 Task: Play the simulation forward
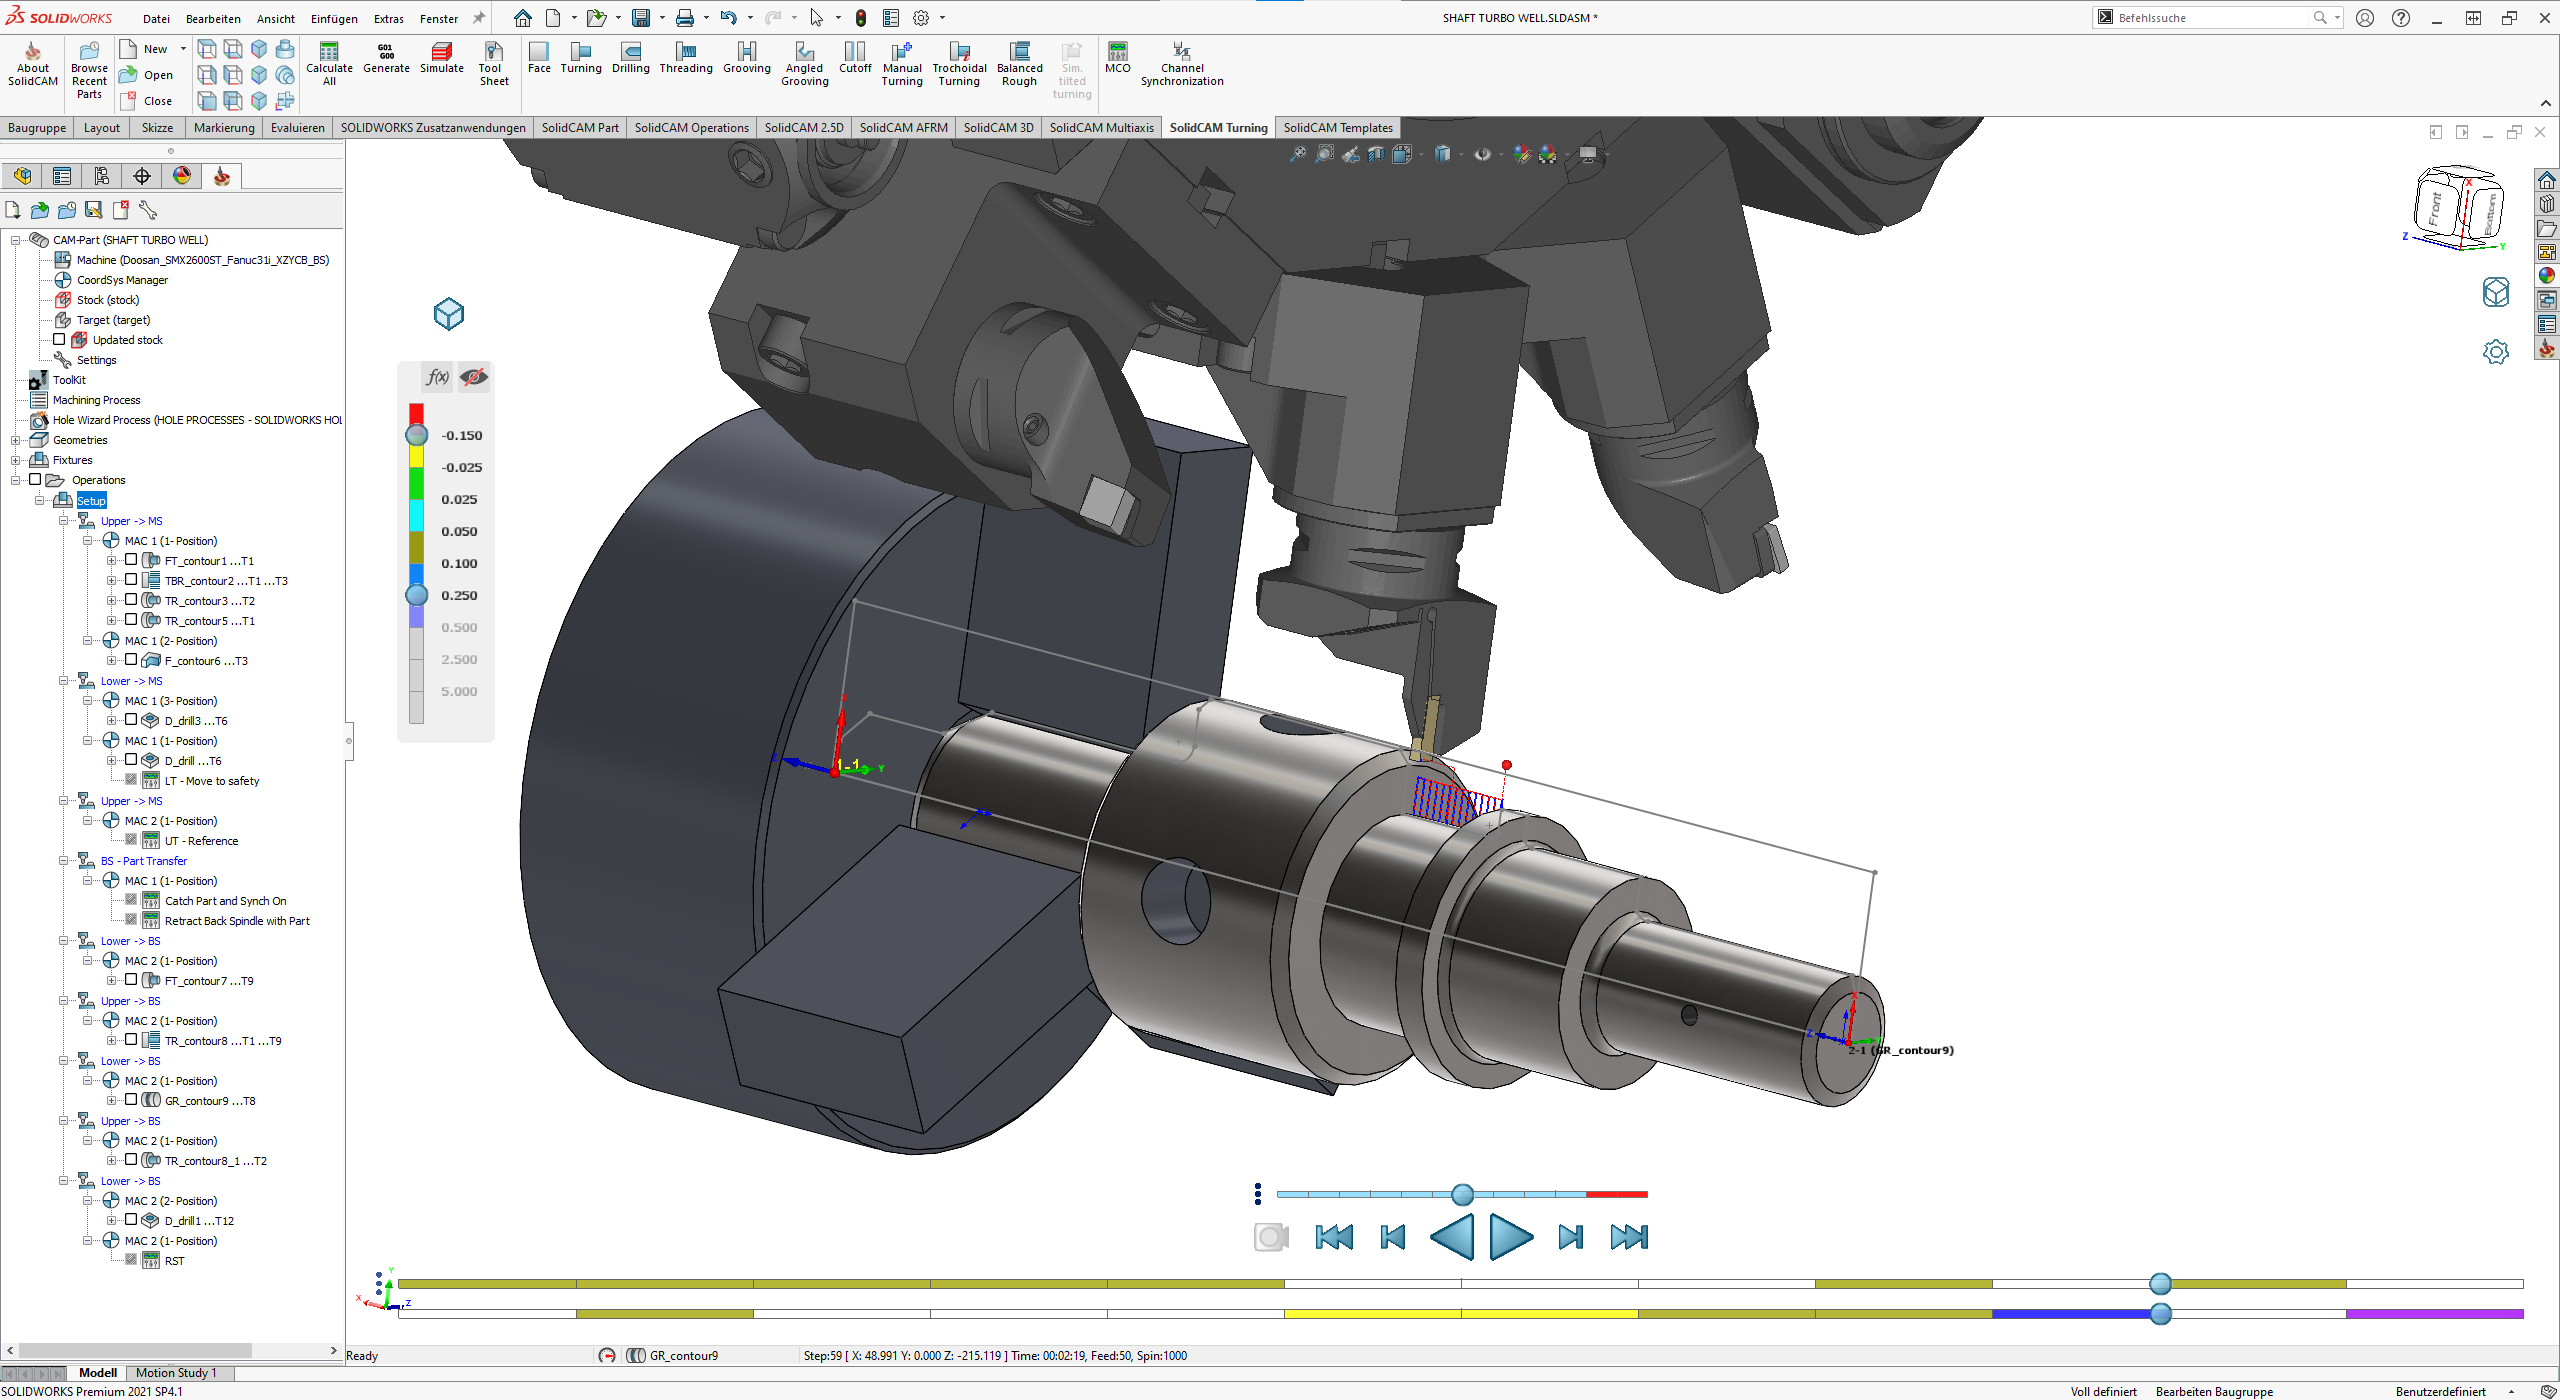pyautogui.click(x=1511, y=1237)
